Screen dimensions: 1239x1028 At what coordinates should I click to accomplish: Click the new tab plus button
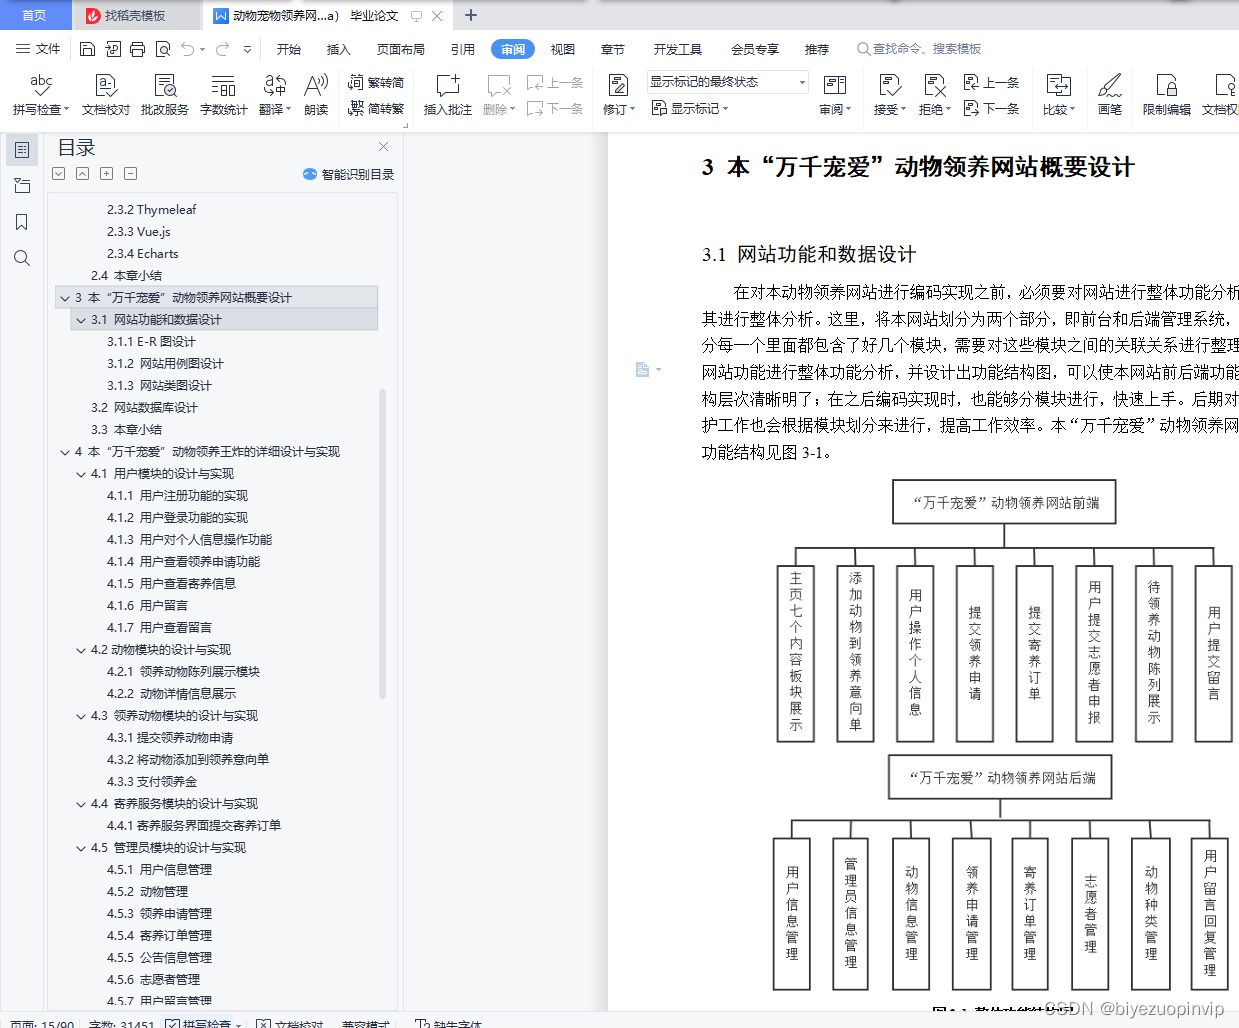(471, 15)
